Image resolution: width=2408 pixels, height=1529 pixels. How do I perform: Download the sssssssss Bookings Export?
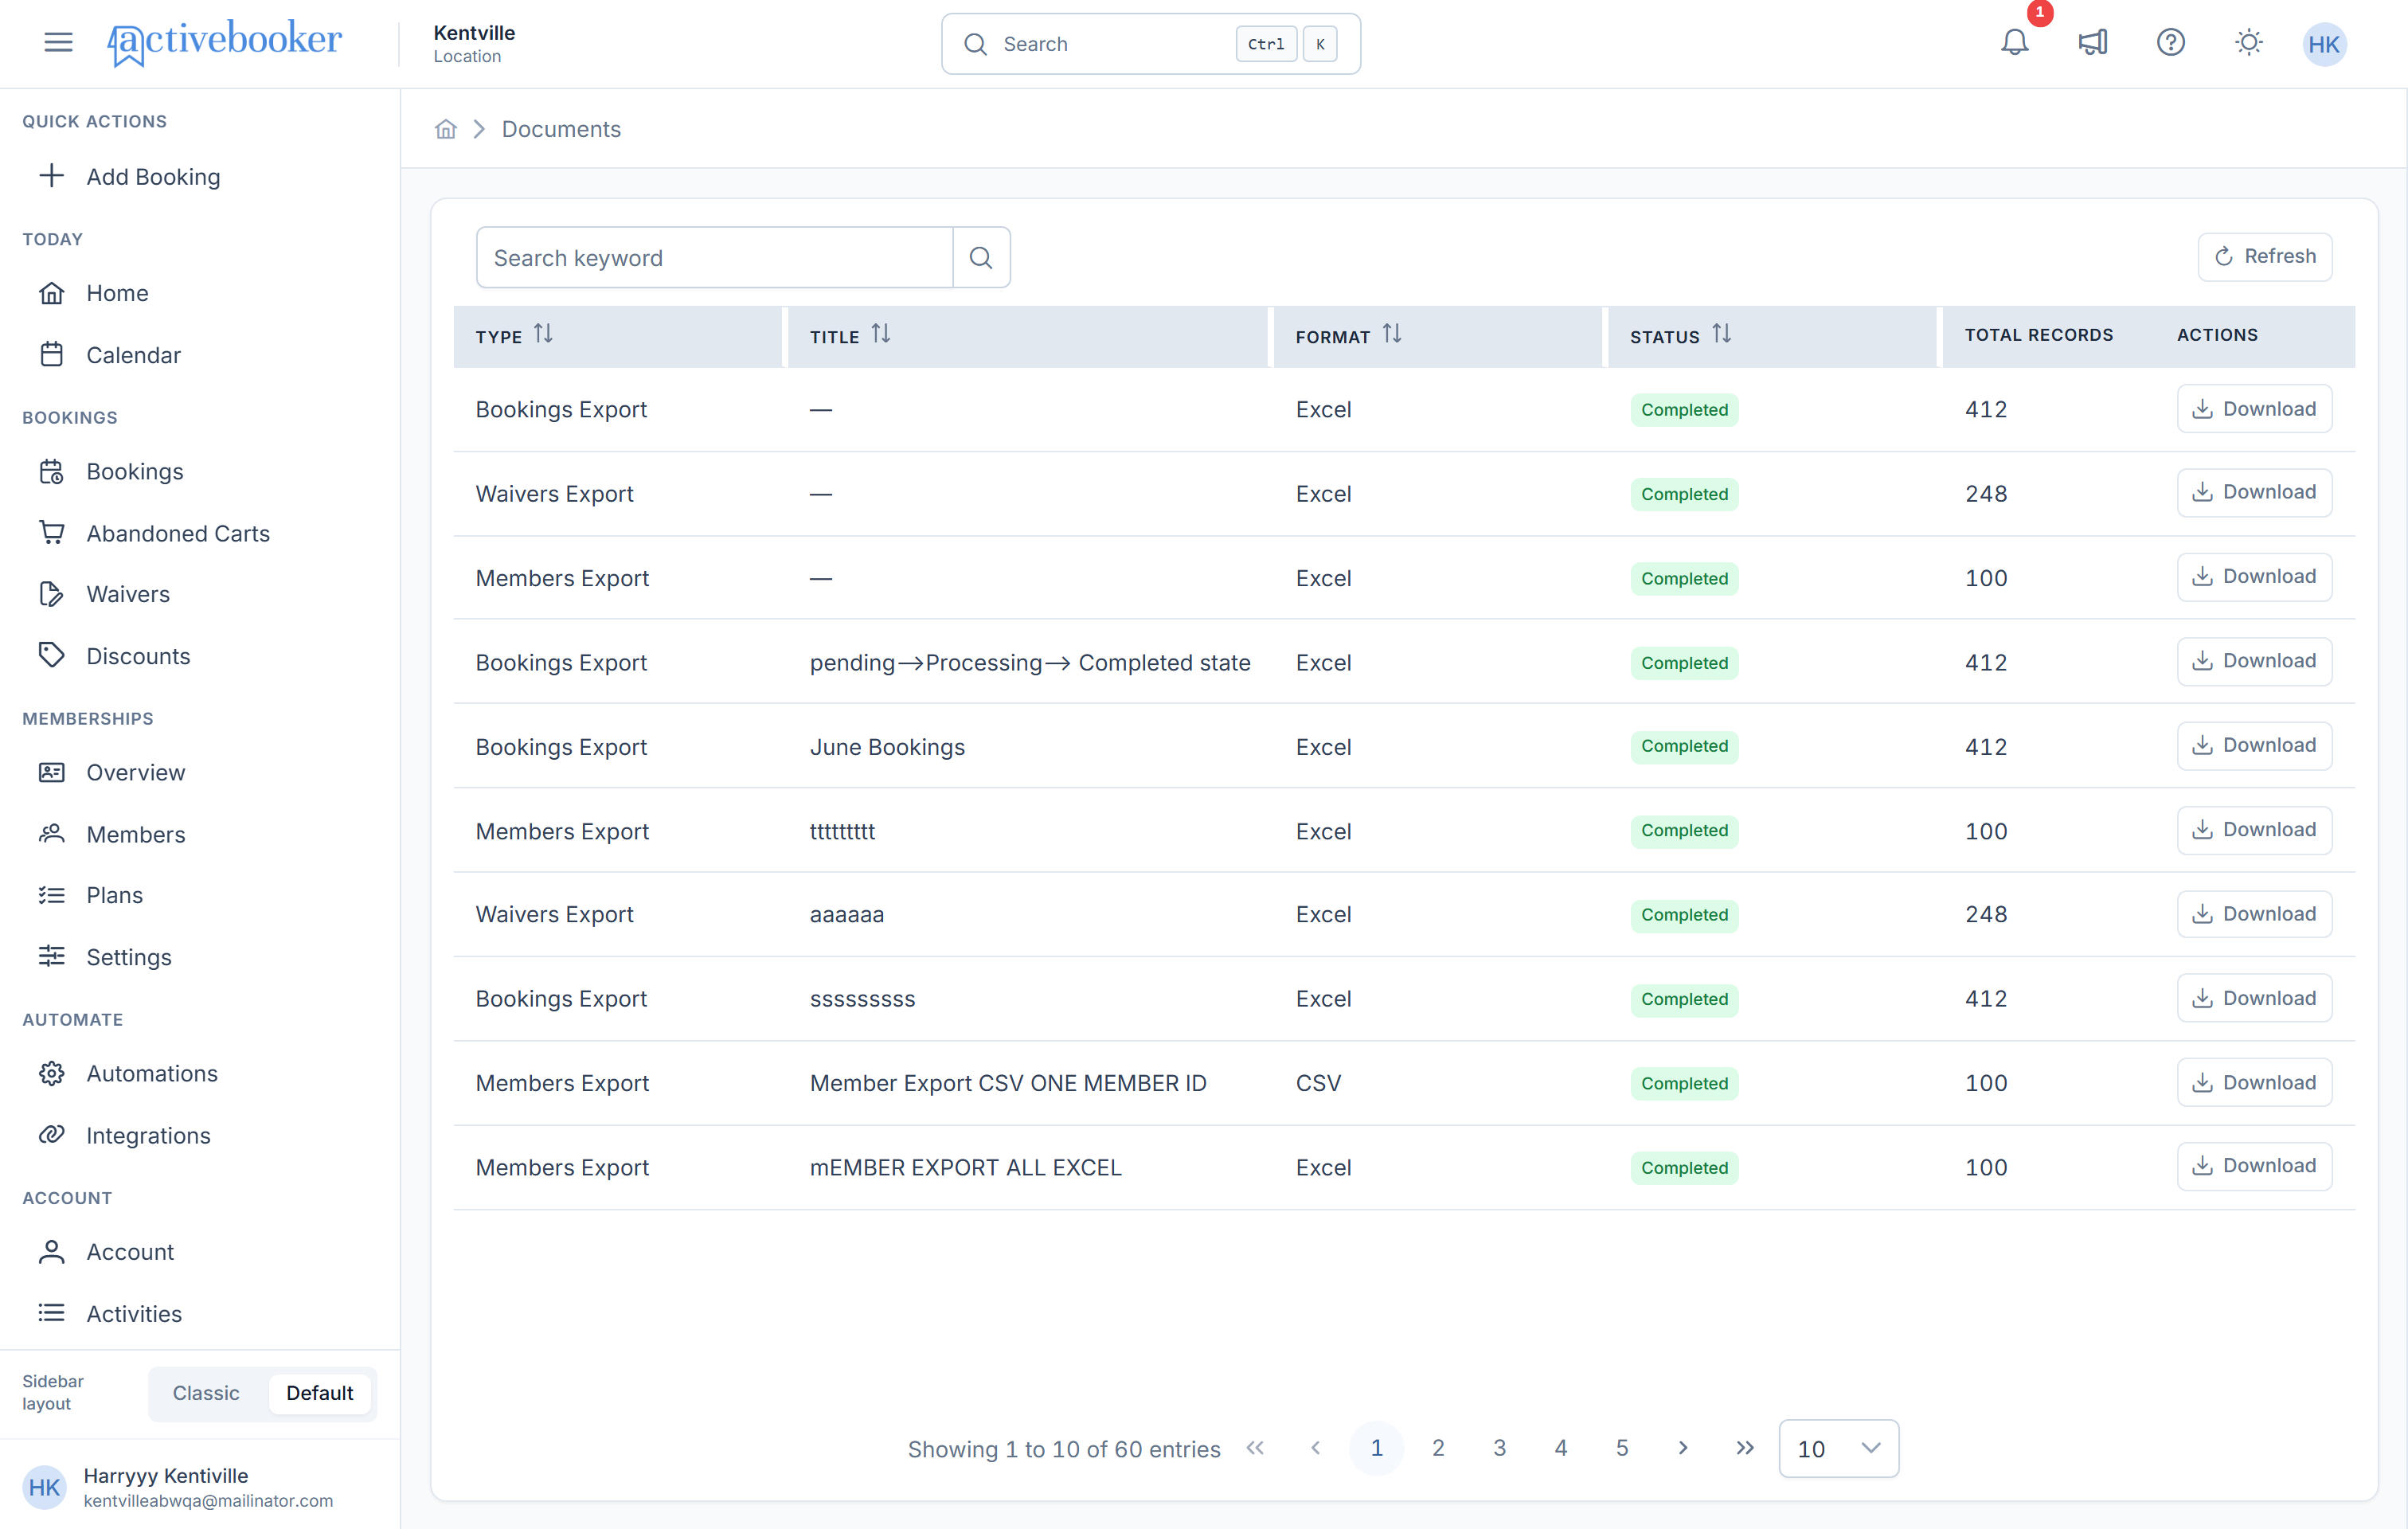pyautogui.click(x=2254, y=998)
